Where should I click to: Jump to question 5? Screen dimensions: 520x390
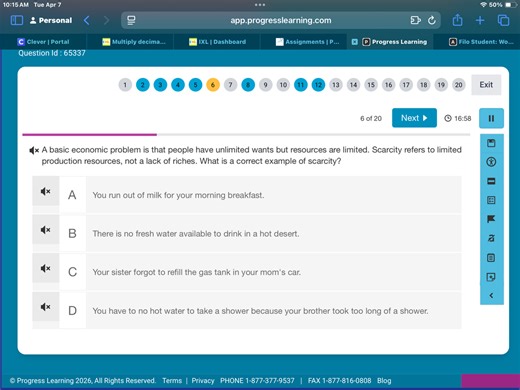[x=195, y=85]
